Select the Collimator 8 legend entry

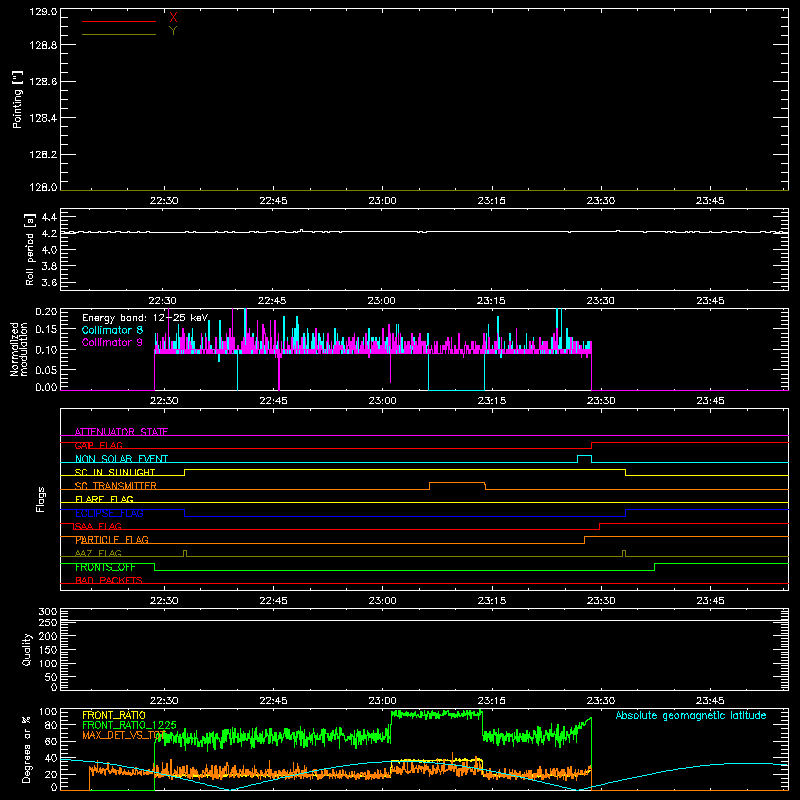[112, 331]
